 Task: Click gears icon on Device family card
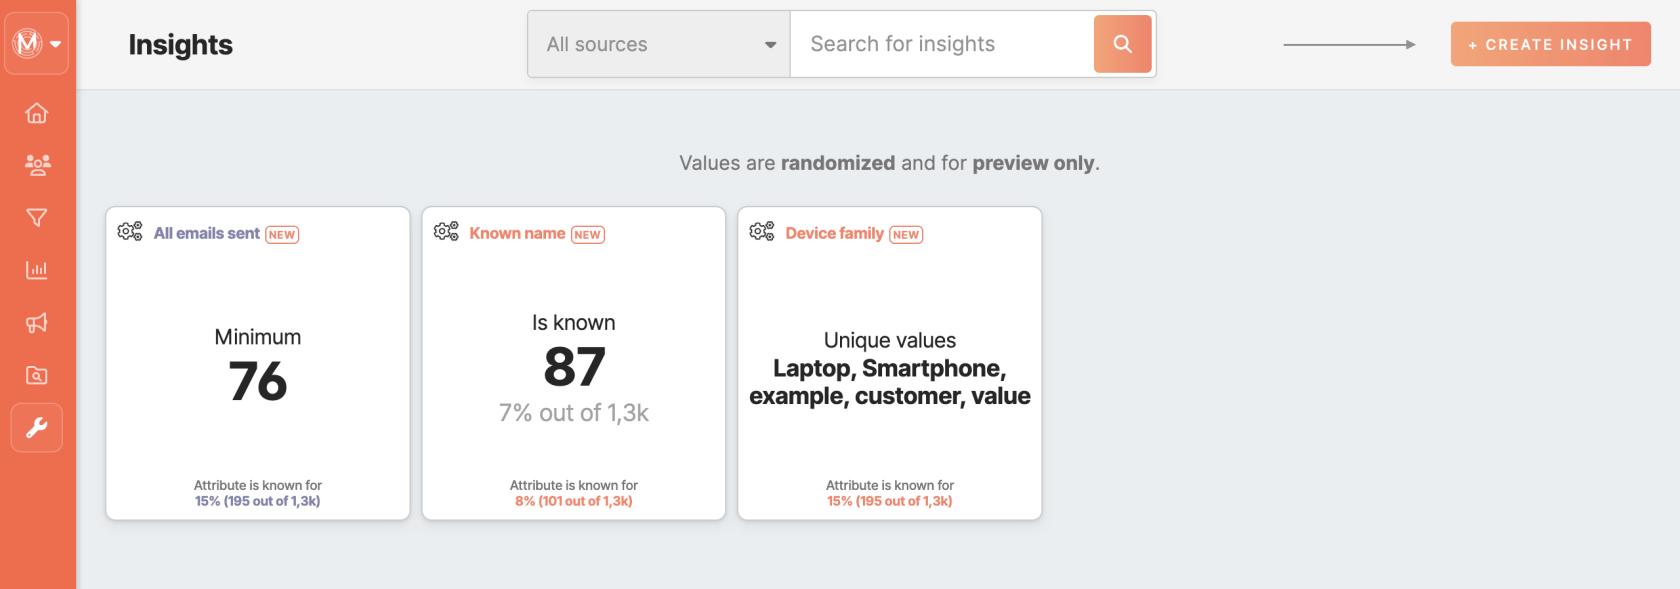(762, 232)
